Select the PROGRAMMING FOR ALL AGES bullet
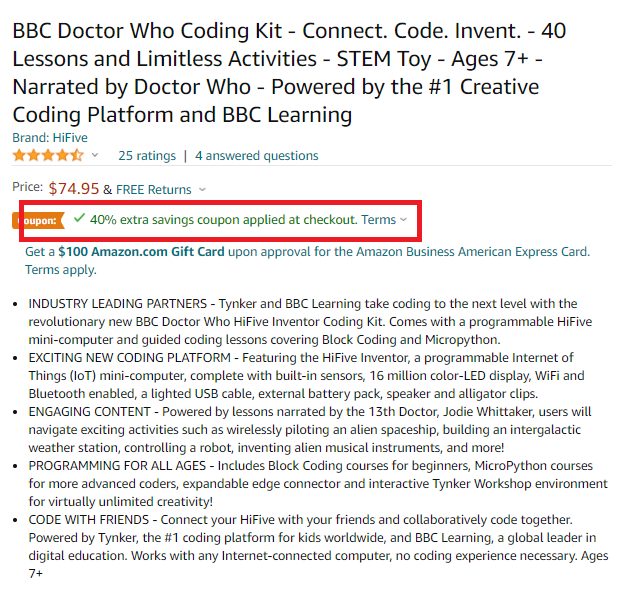Viewport: 627px width, 599px height. 318,483
